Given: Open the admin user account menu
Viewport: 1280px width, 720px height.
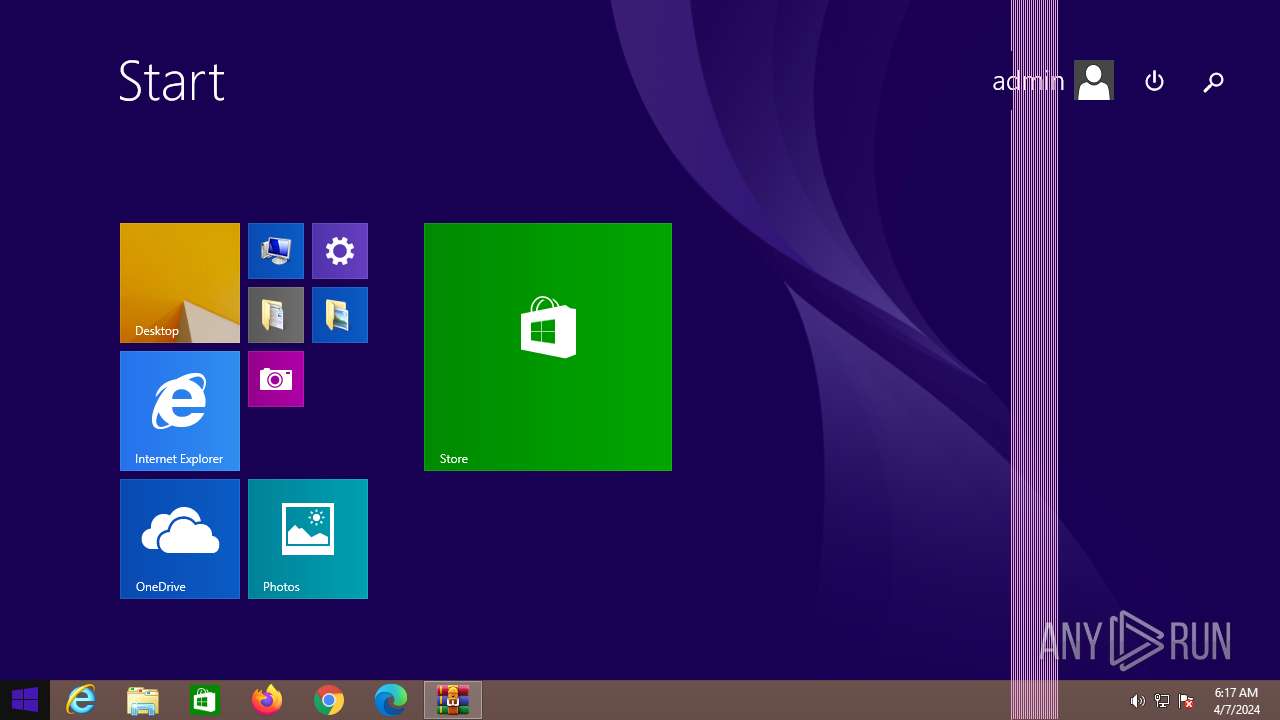Looking at the screenshot, I should 1052,81.
